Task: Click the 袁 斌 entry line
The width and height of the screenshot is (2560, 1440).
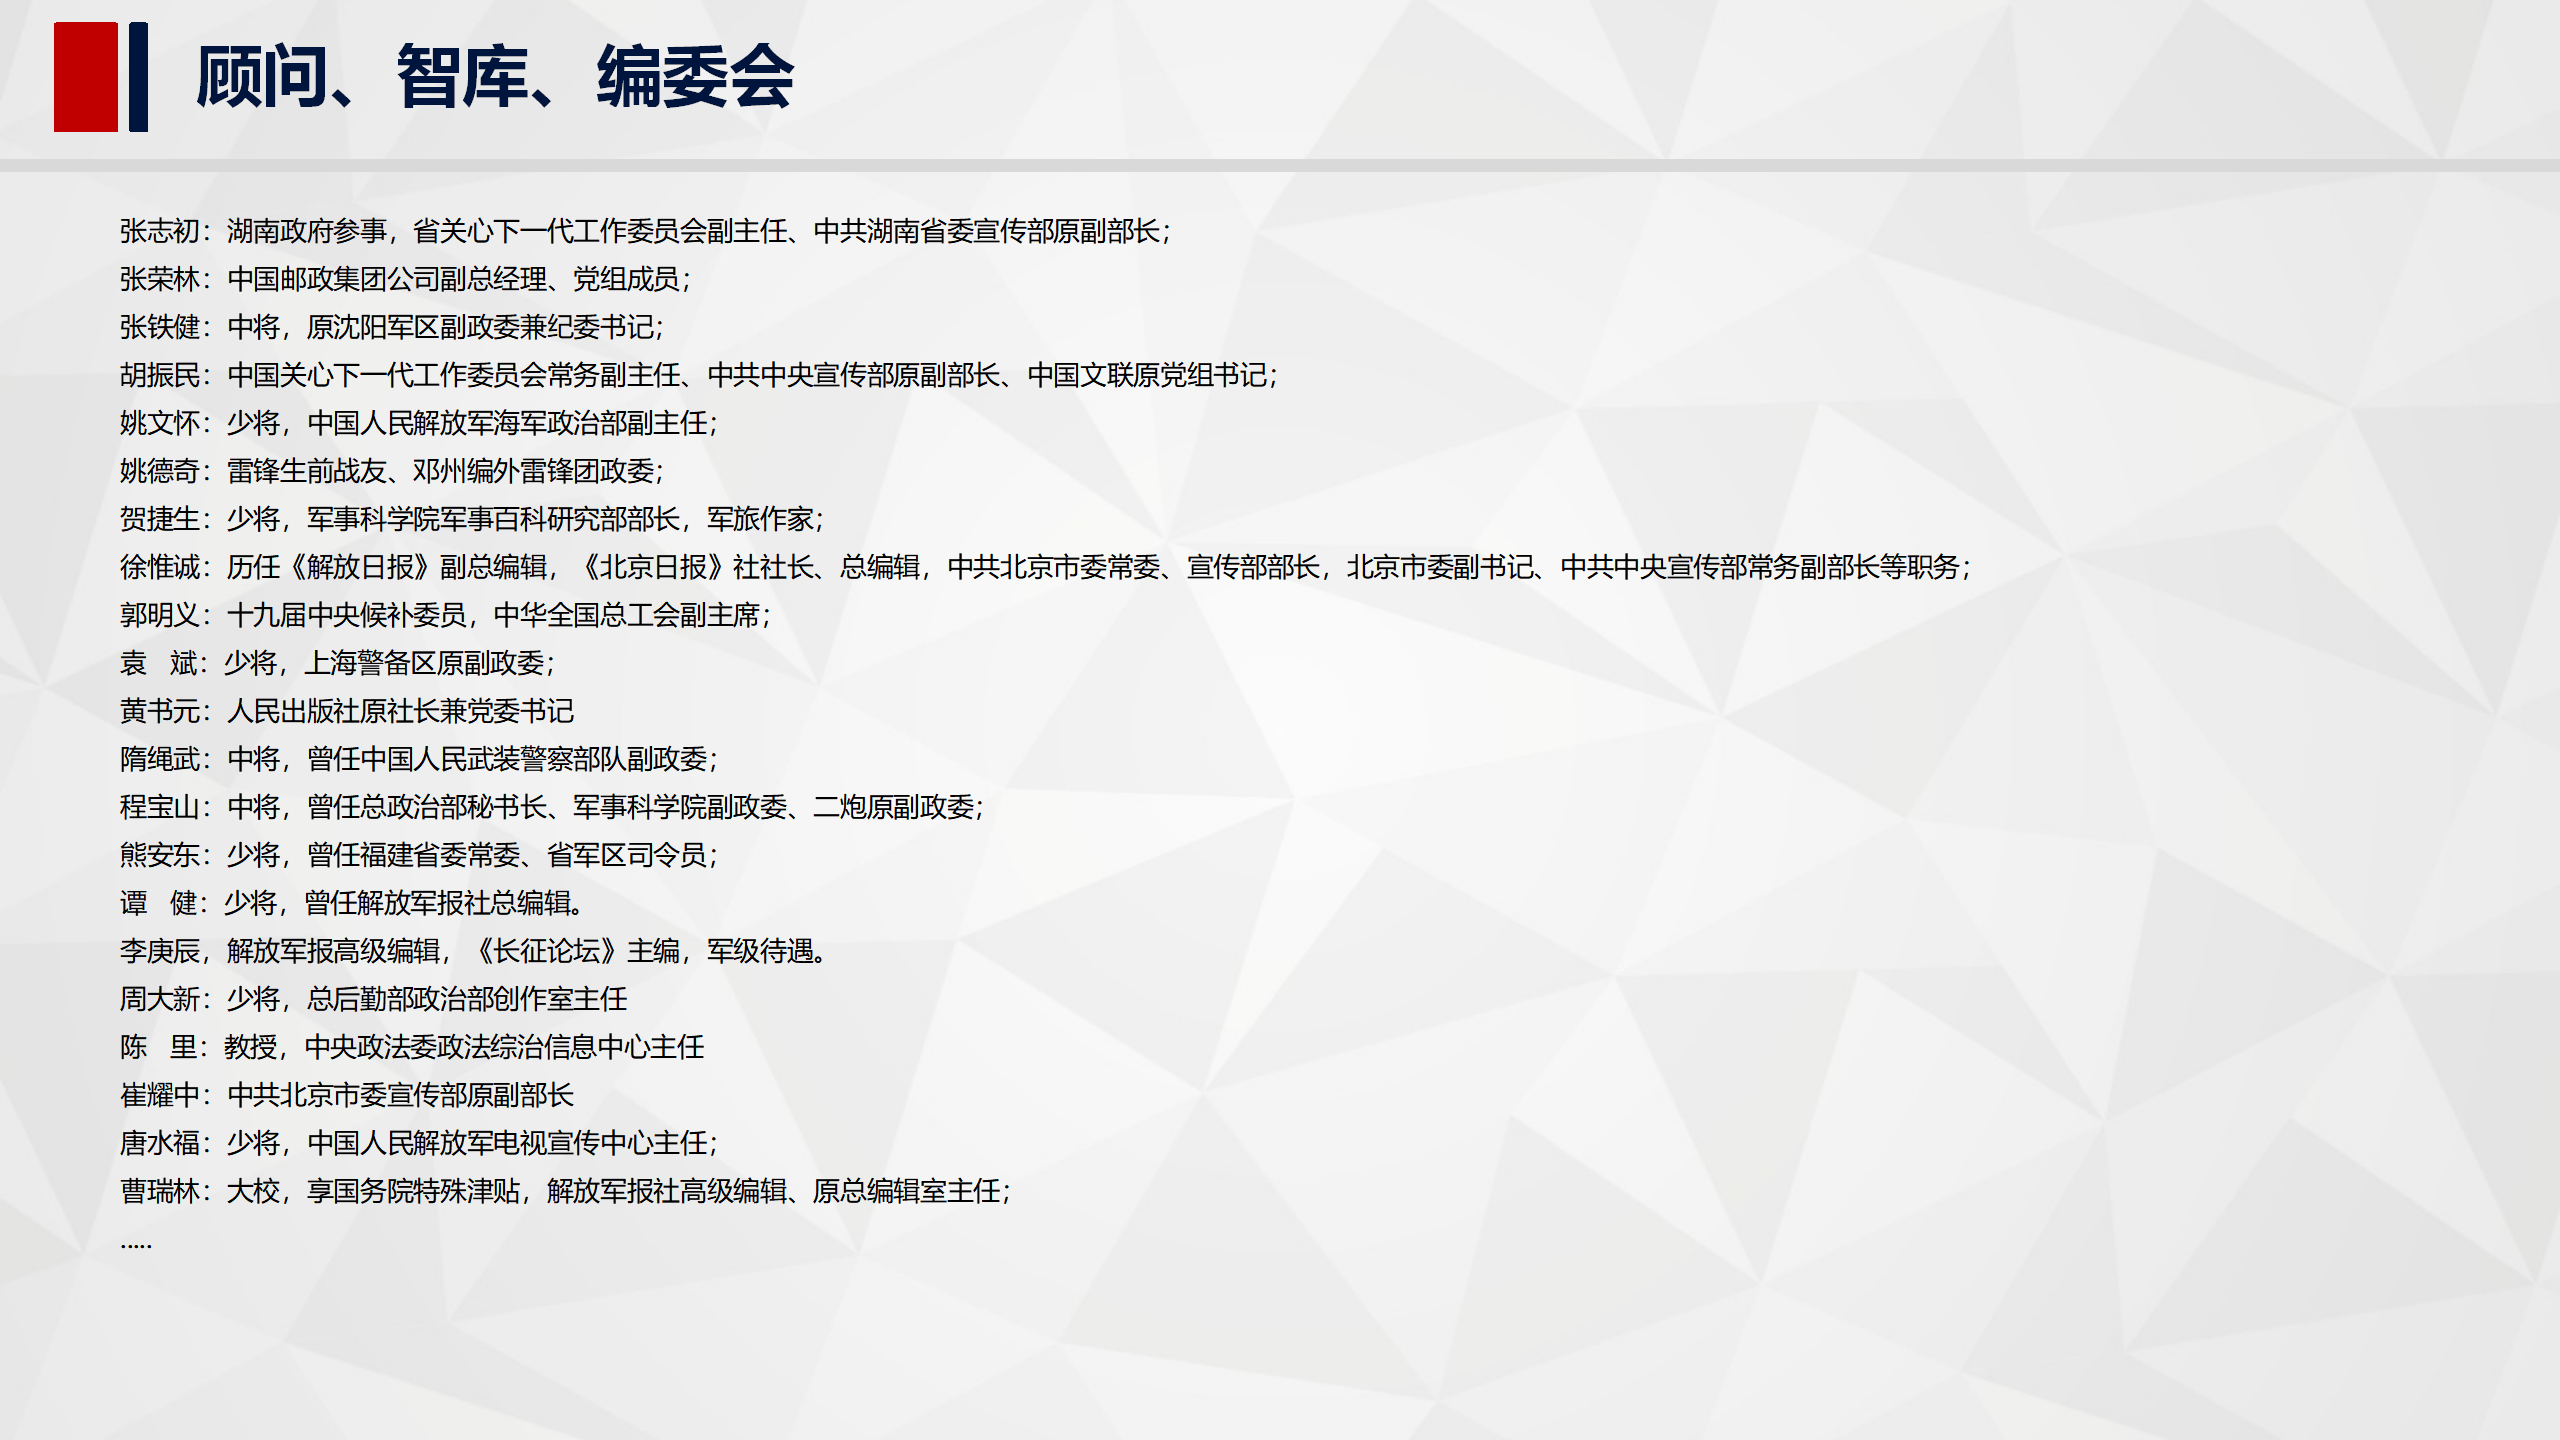Action: tap(337, 663)
